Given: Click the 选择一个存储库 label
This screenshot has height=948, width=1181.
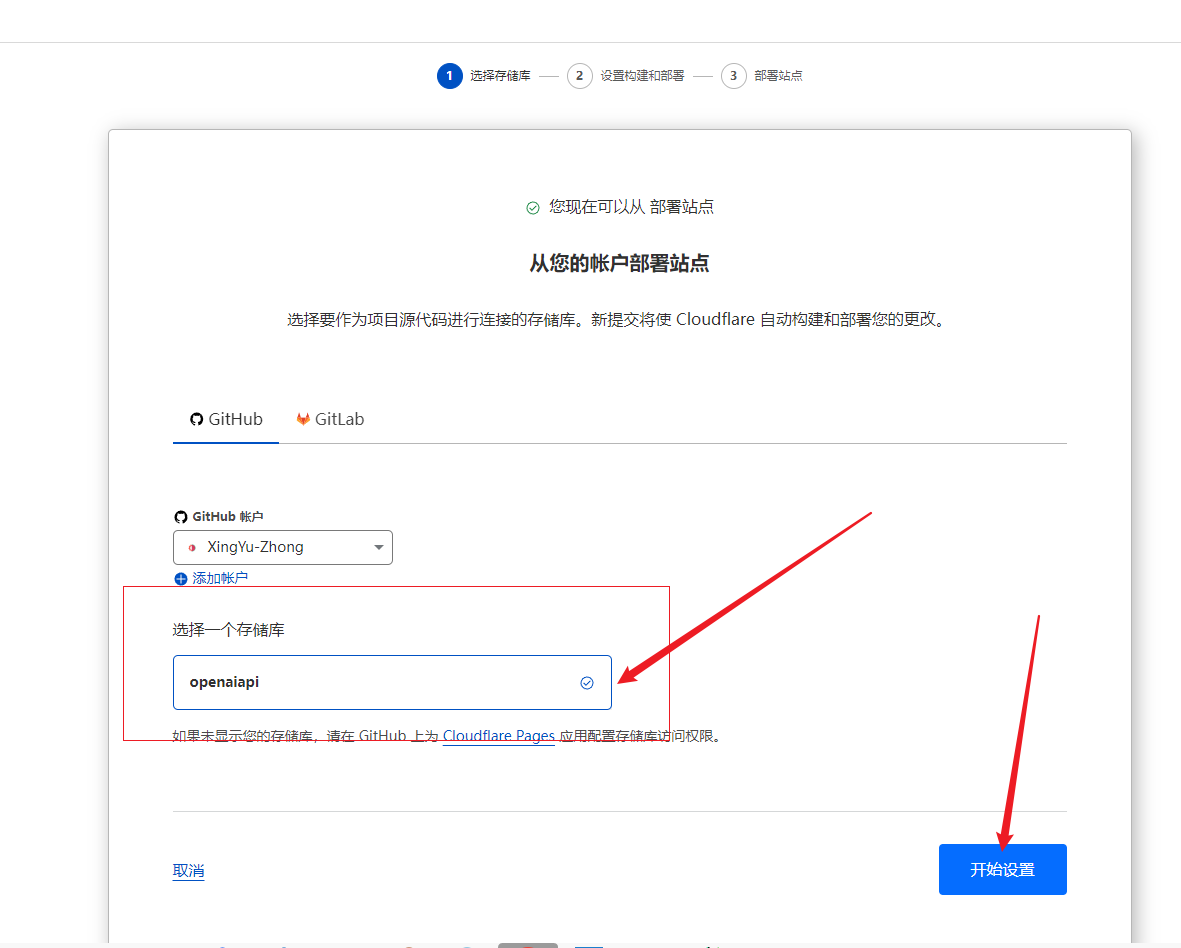Looking at the screenshot, I should pos(228,629).
